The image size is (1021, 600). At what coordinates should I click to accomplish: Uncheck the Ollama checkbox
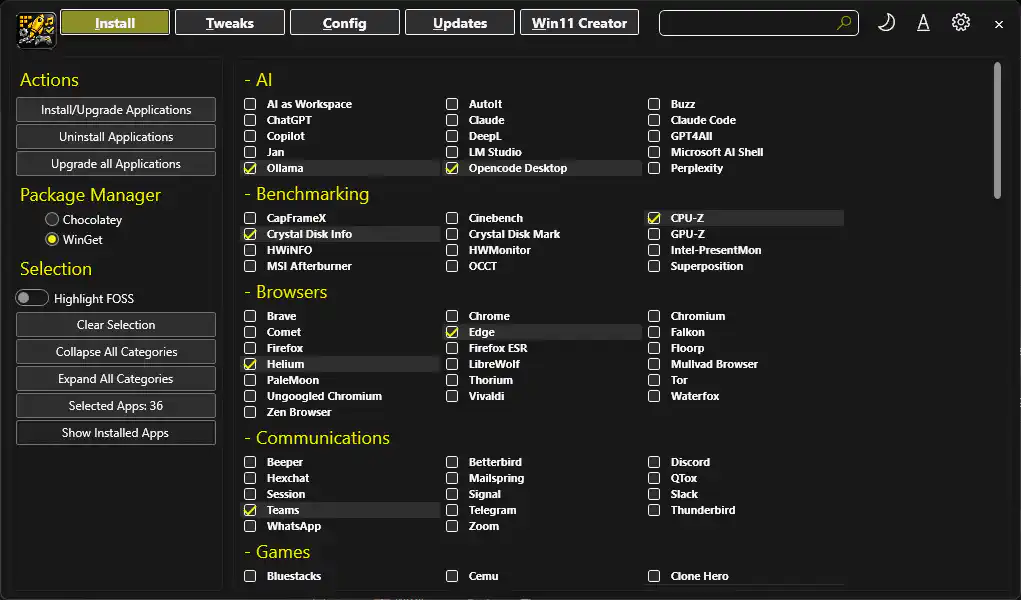pos(250,168)
